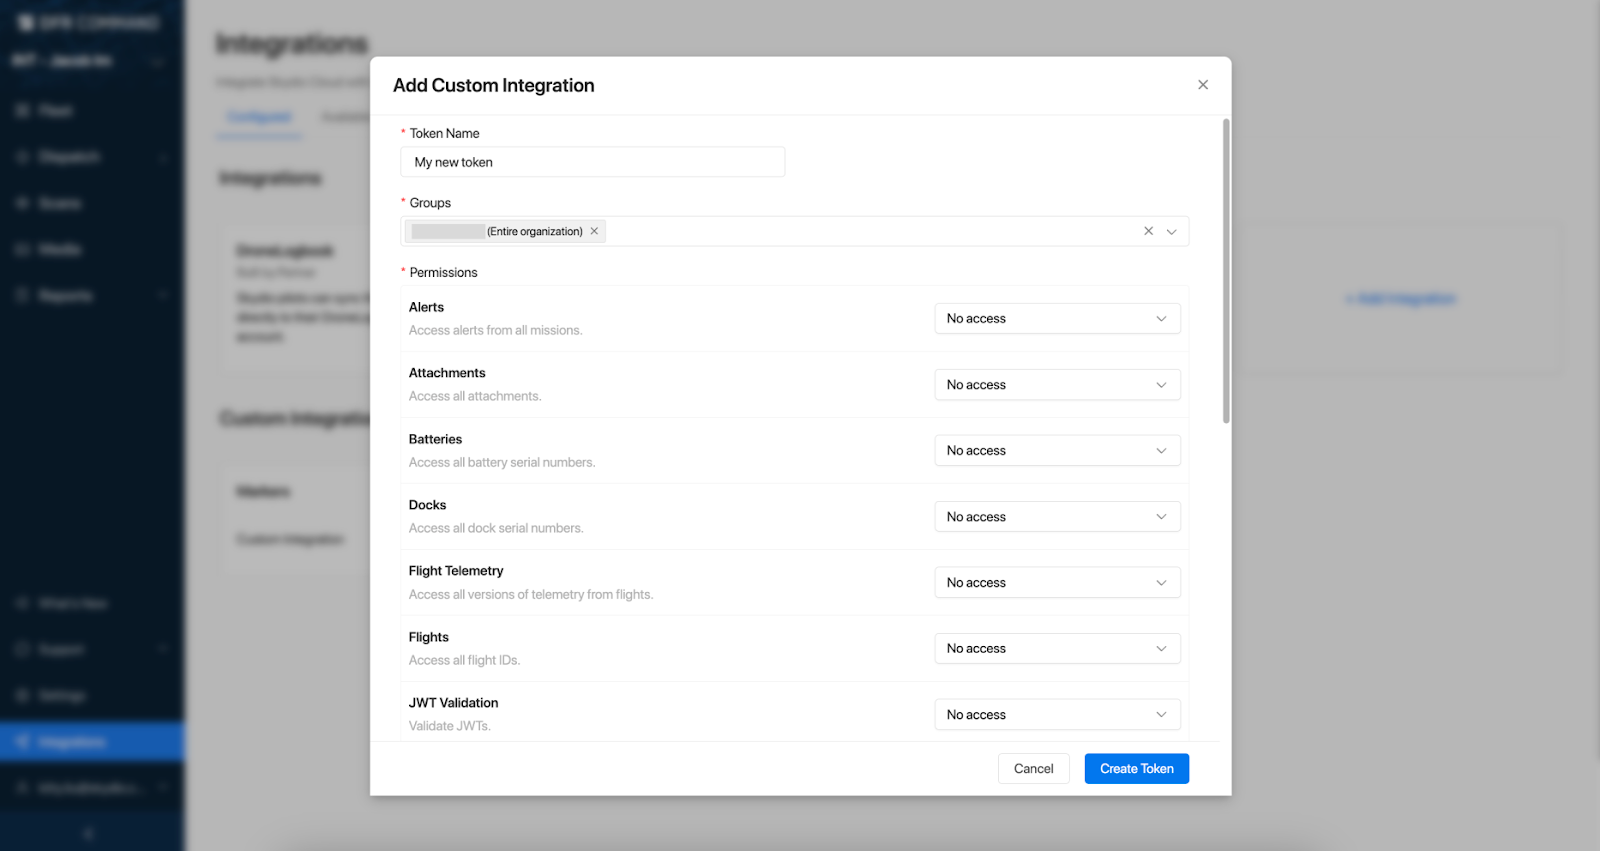Click the 'Access all battery serial numbers.' text

502,462
